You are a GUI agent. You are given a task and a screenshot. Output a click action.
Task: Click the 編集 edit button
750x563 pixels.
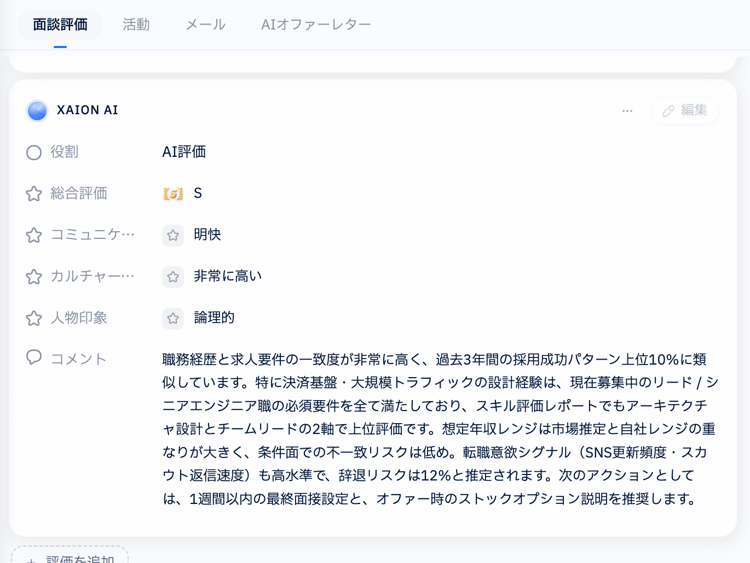click(684, 110)
